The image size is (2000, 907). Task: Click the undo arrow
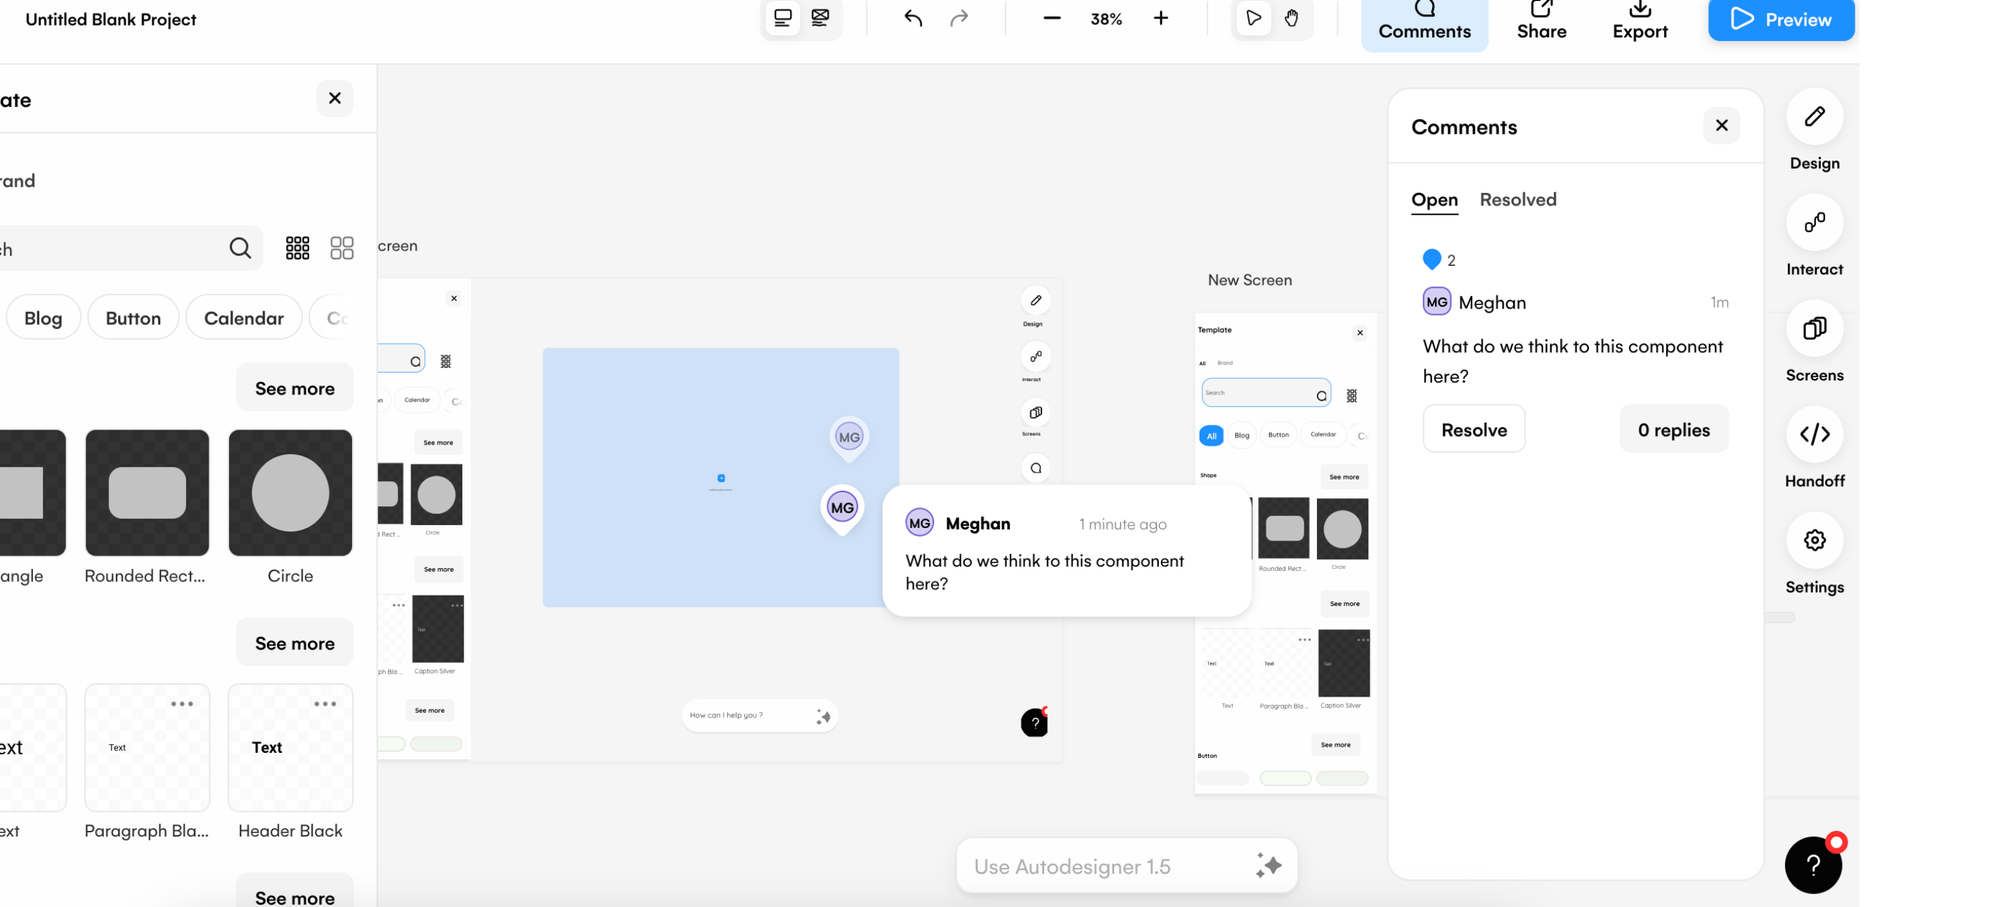(x=913, y=19)
